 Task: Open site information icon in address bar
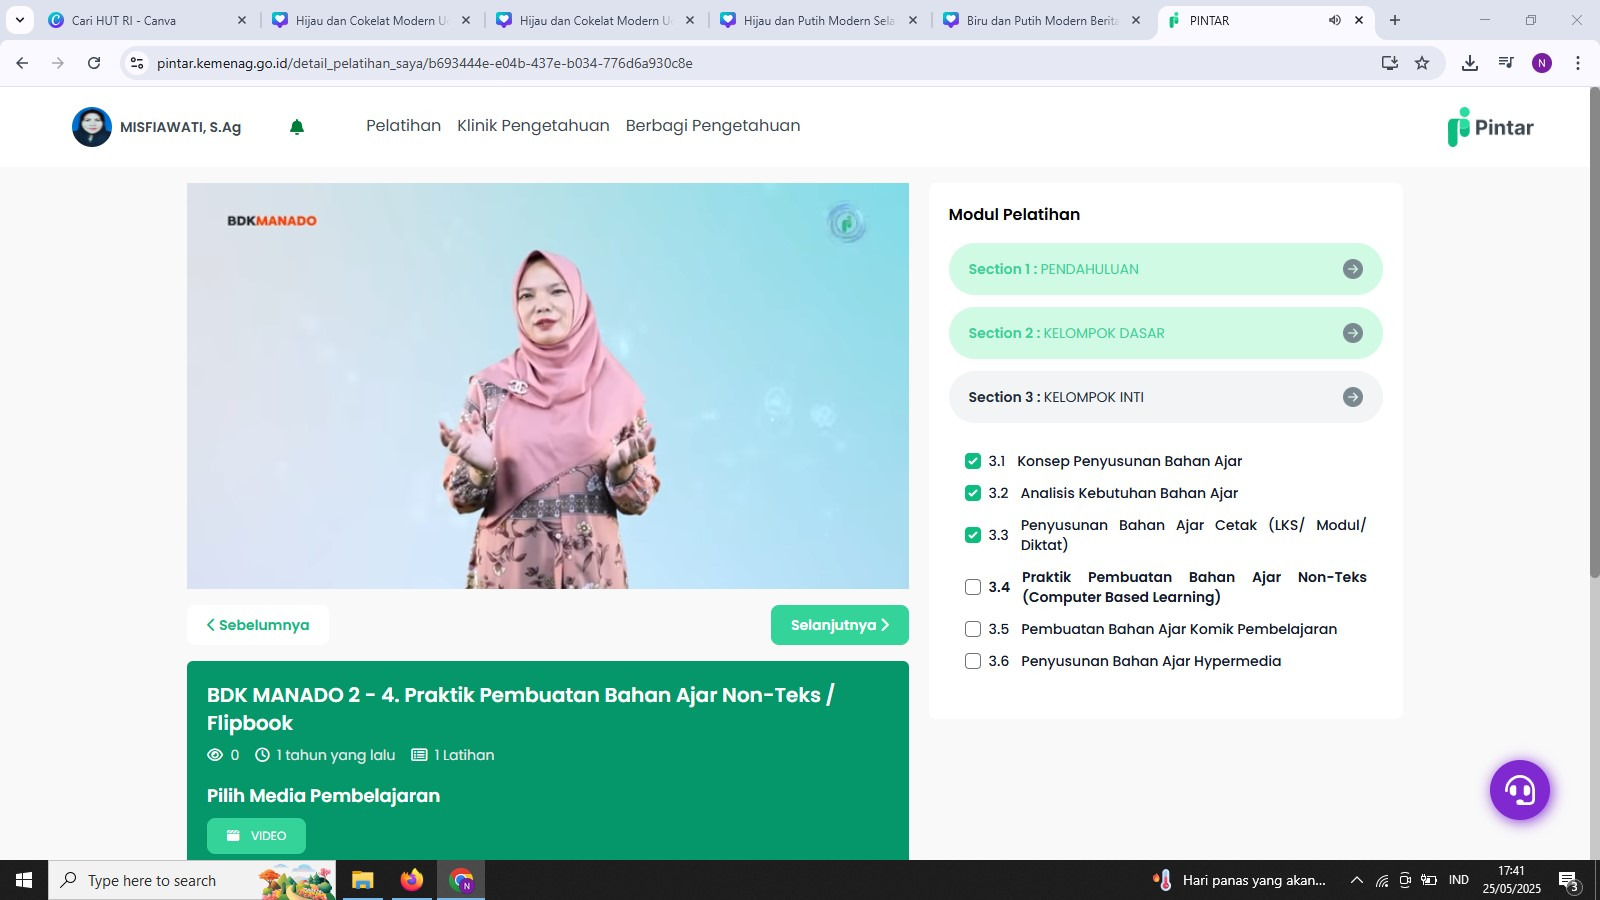tap(137, 63)
